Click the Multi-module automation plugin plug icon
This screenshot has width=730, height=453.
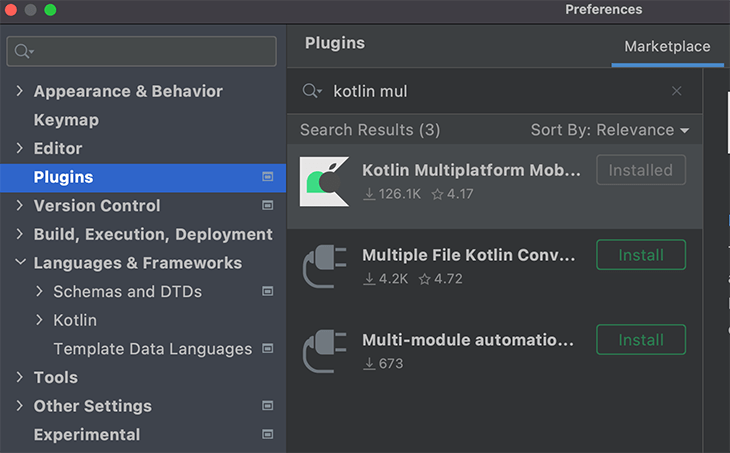point(324,351)
